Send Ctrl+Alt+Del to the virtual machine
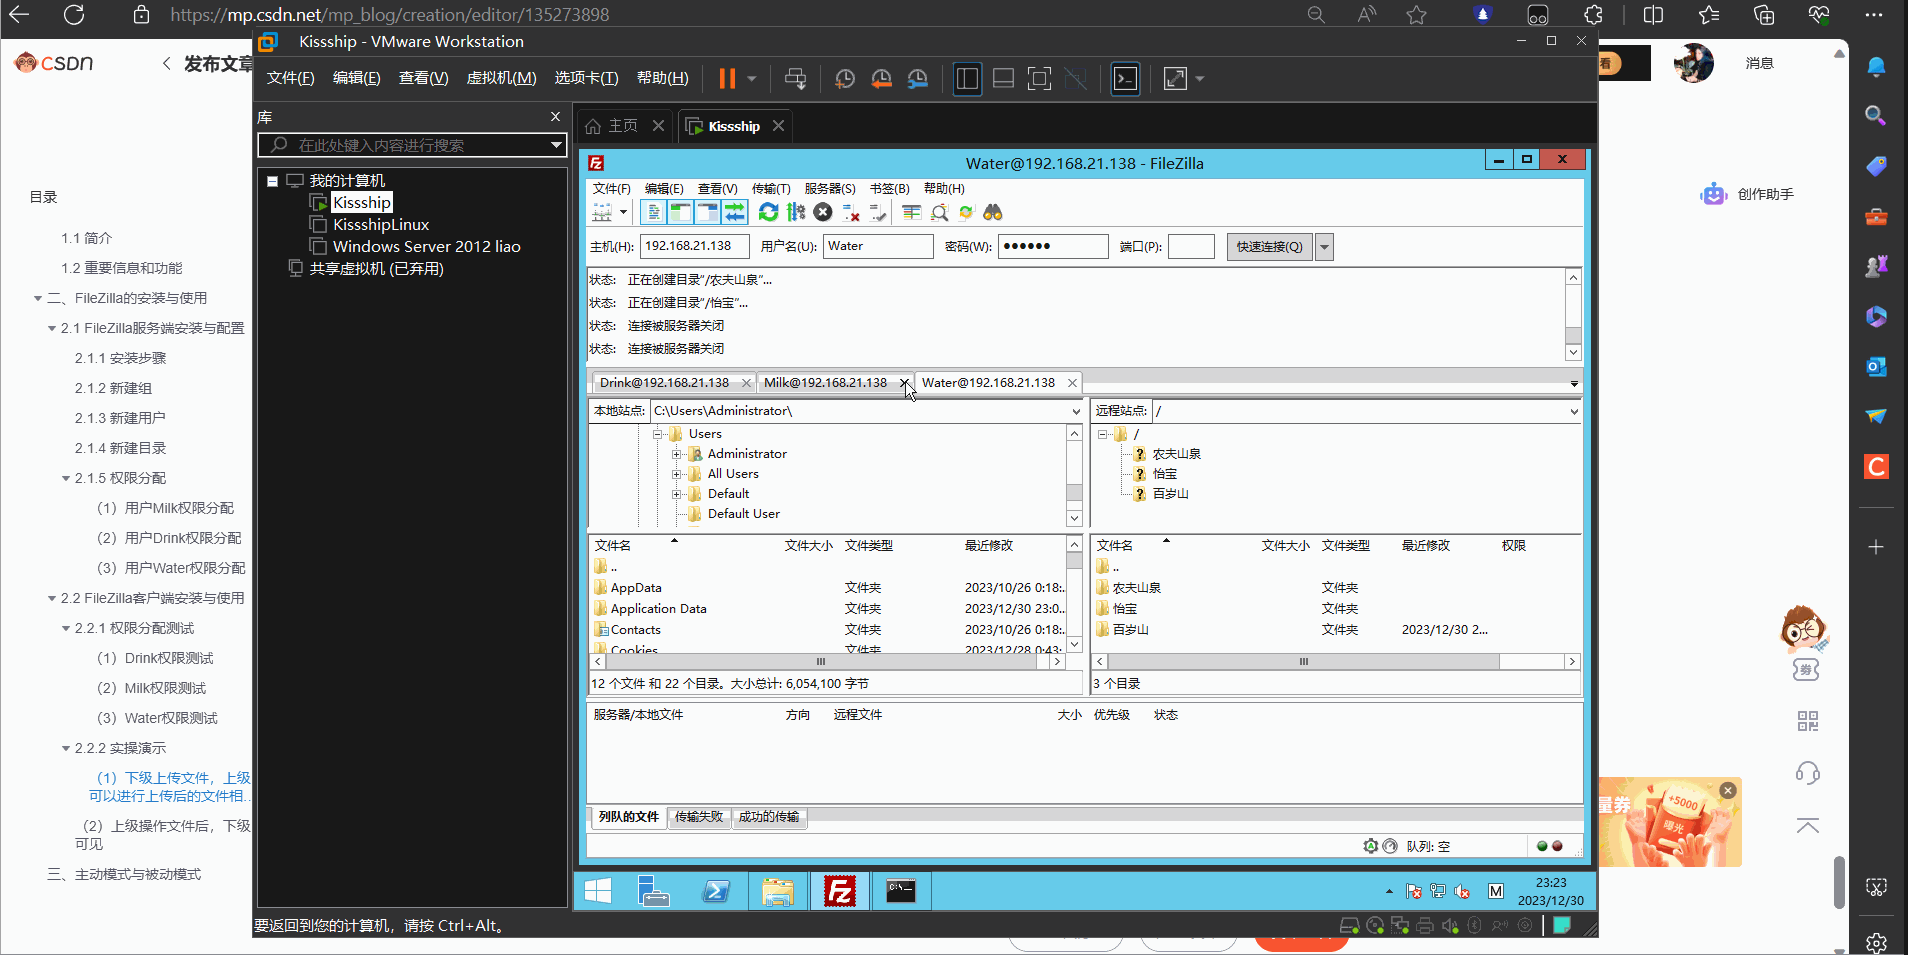The height and width of the screenshot is (955, 1908). 795,79
